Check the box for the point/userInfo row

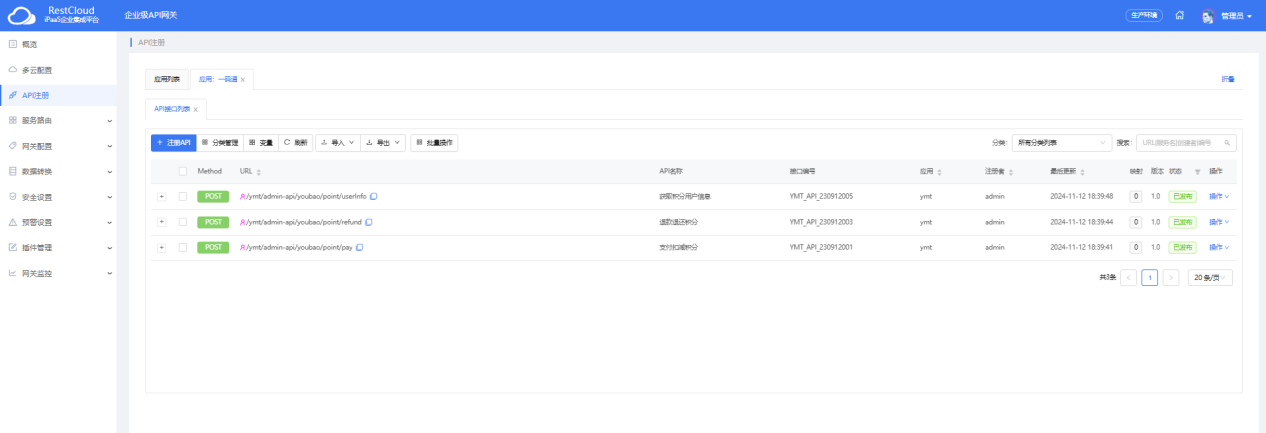point(182,196)
